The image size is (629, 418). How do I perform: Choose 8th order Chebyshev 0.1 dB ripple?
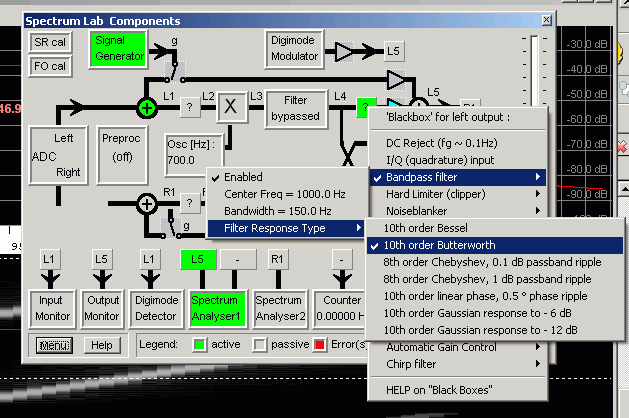495,262
